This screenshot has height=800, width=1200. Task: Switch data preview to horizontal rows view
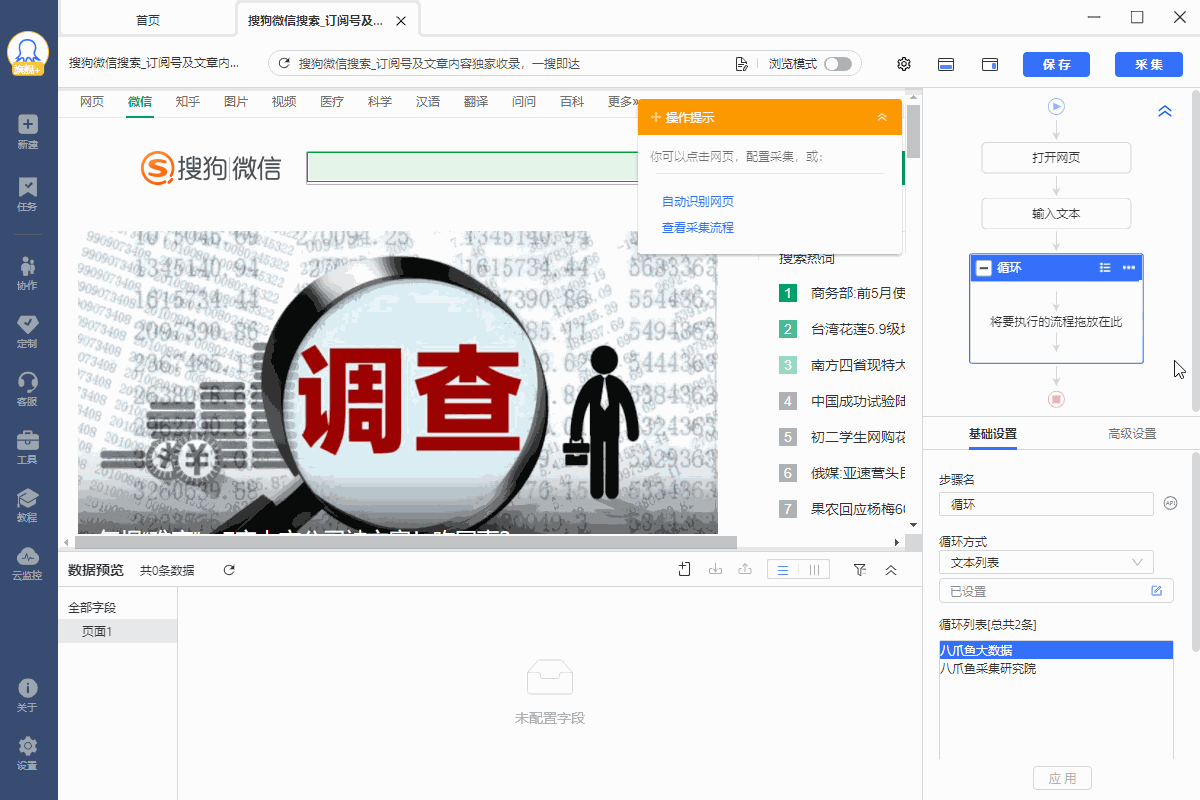coord(783,570)
